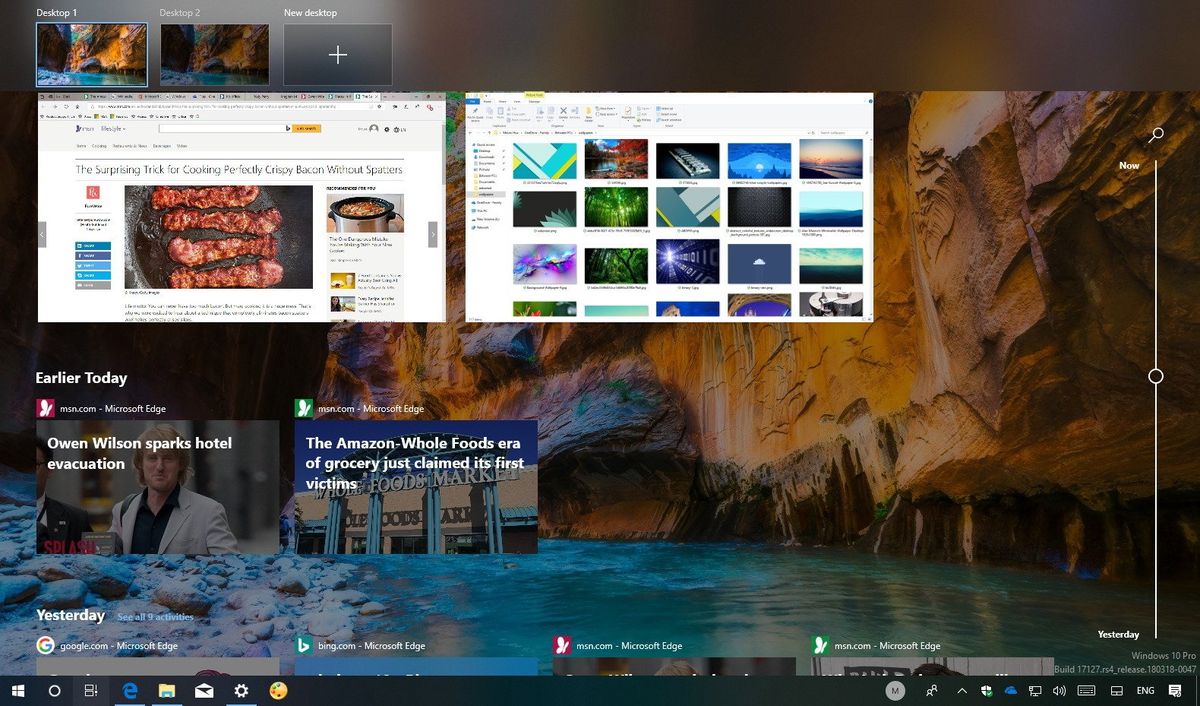Image resolution: width=1200 pixels, height=706 pixels.
Task: Click the left arrow on the Edge window preview
Action: coord(42,234)
